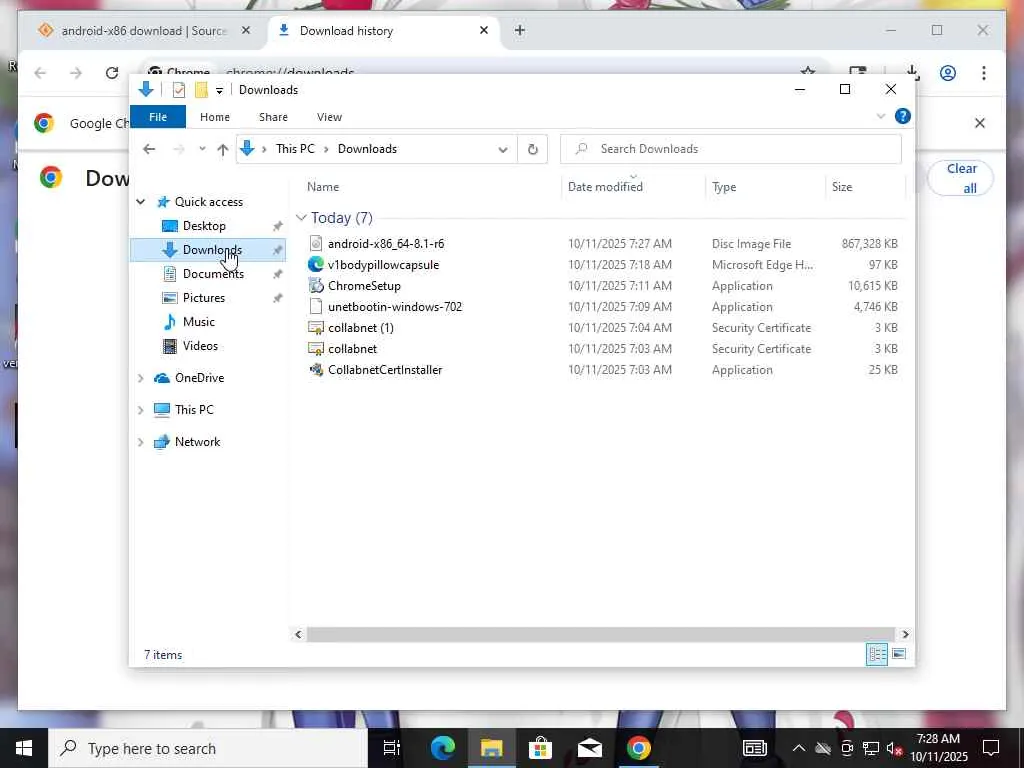This screenshot has width=1024, height=768.
Task: Open Mail app from the taskbar
Action: 589,748
